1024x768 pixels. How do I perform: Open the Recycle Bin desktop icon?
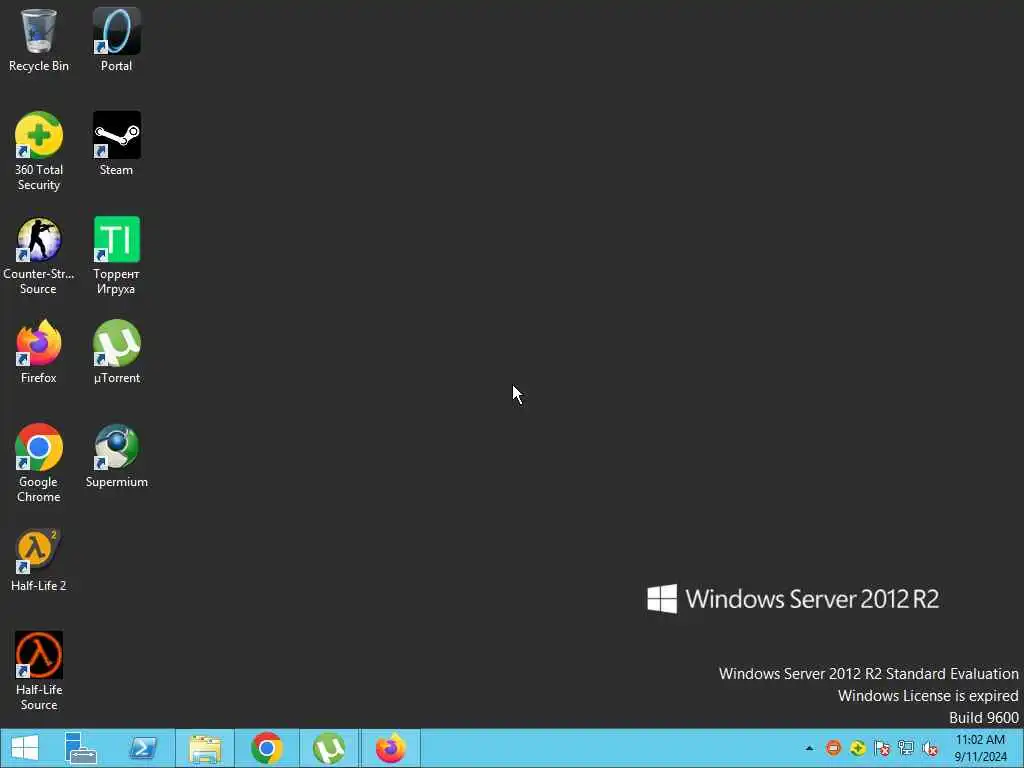(39, 31)
